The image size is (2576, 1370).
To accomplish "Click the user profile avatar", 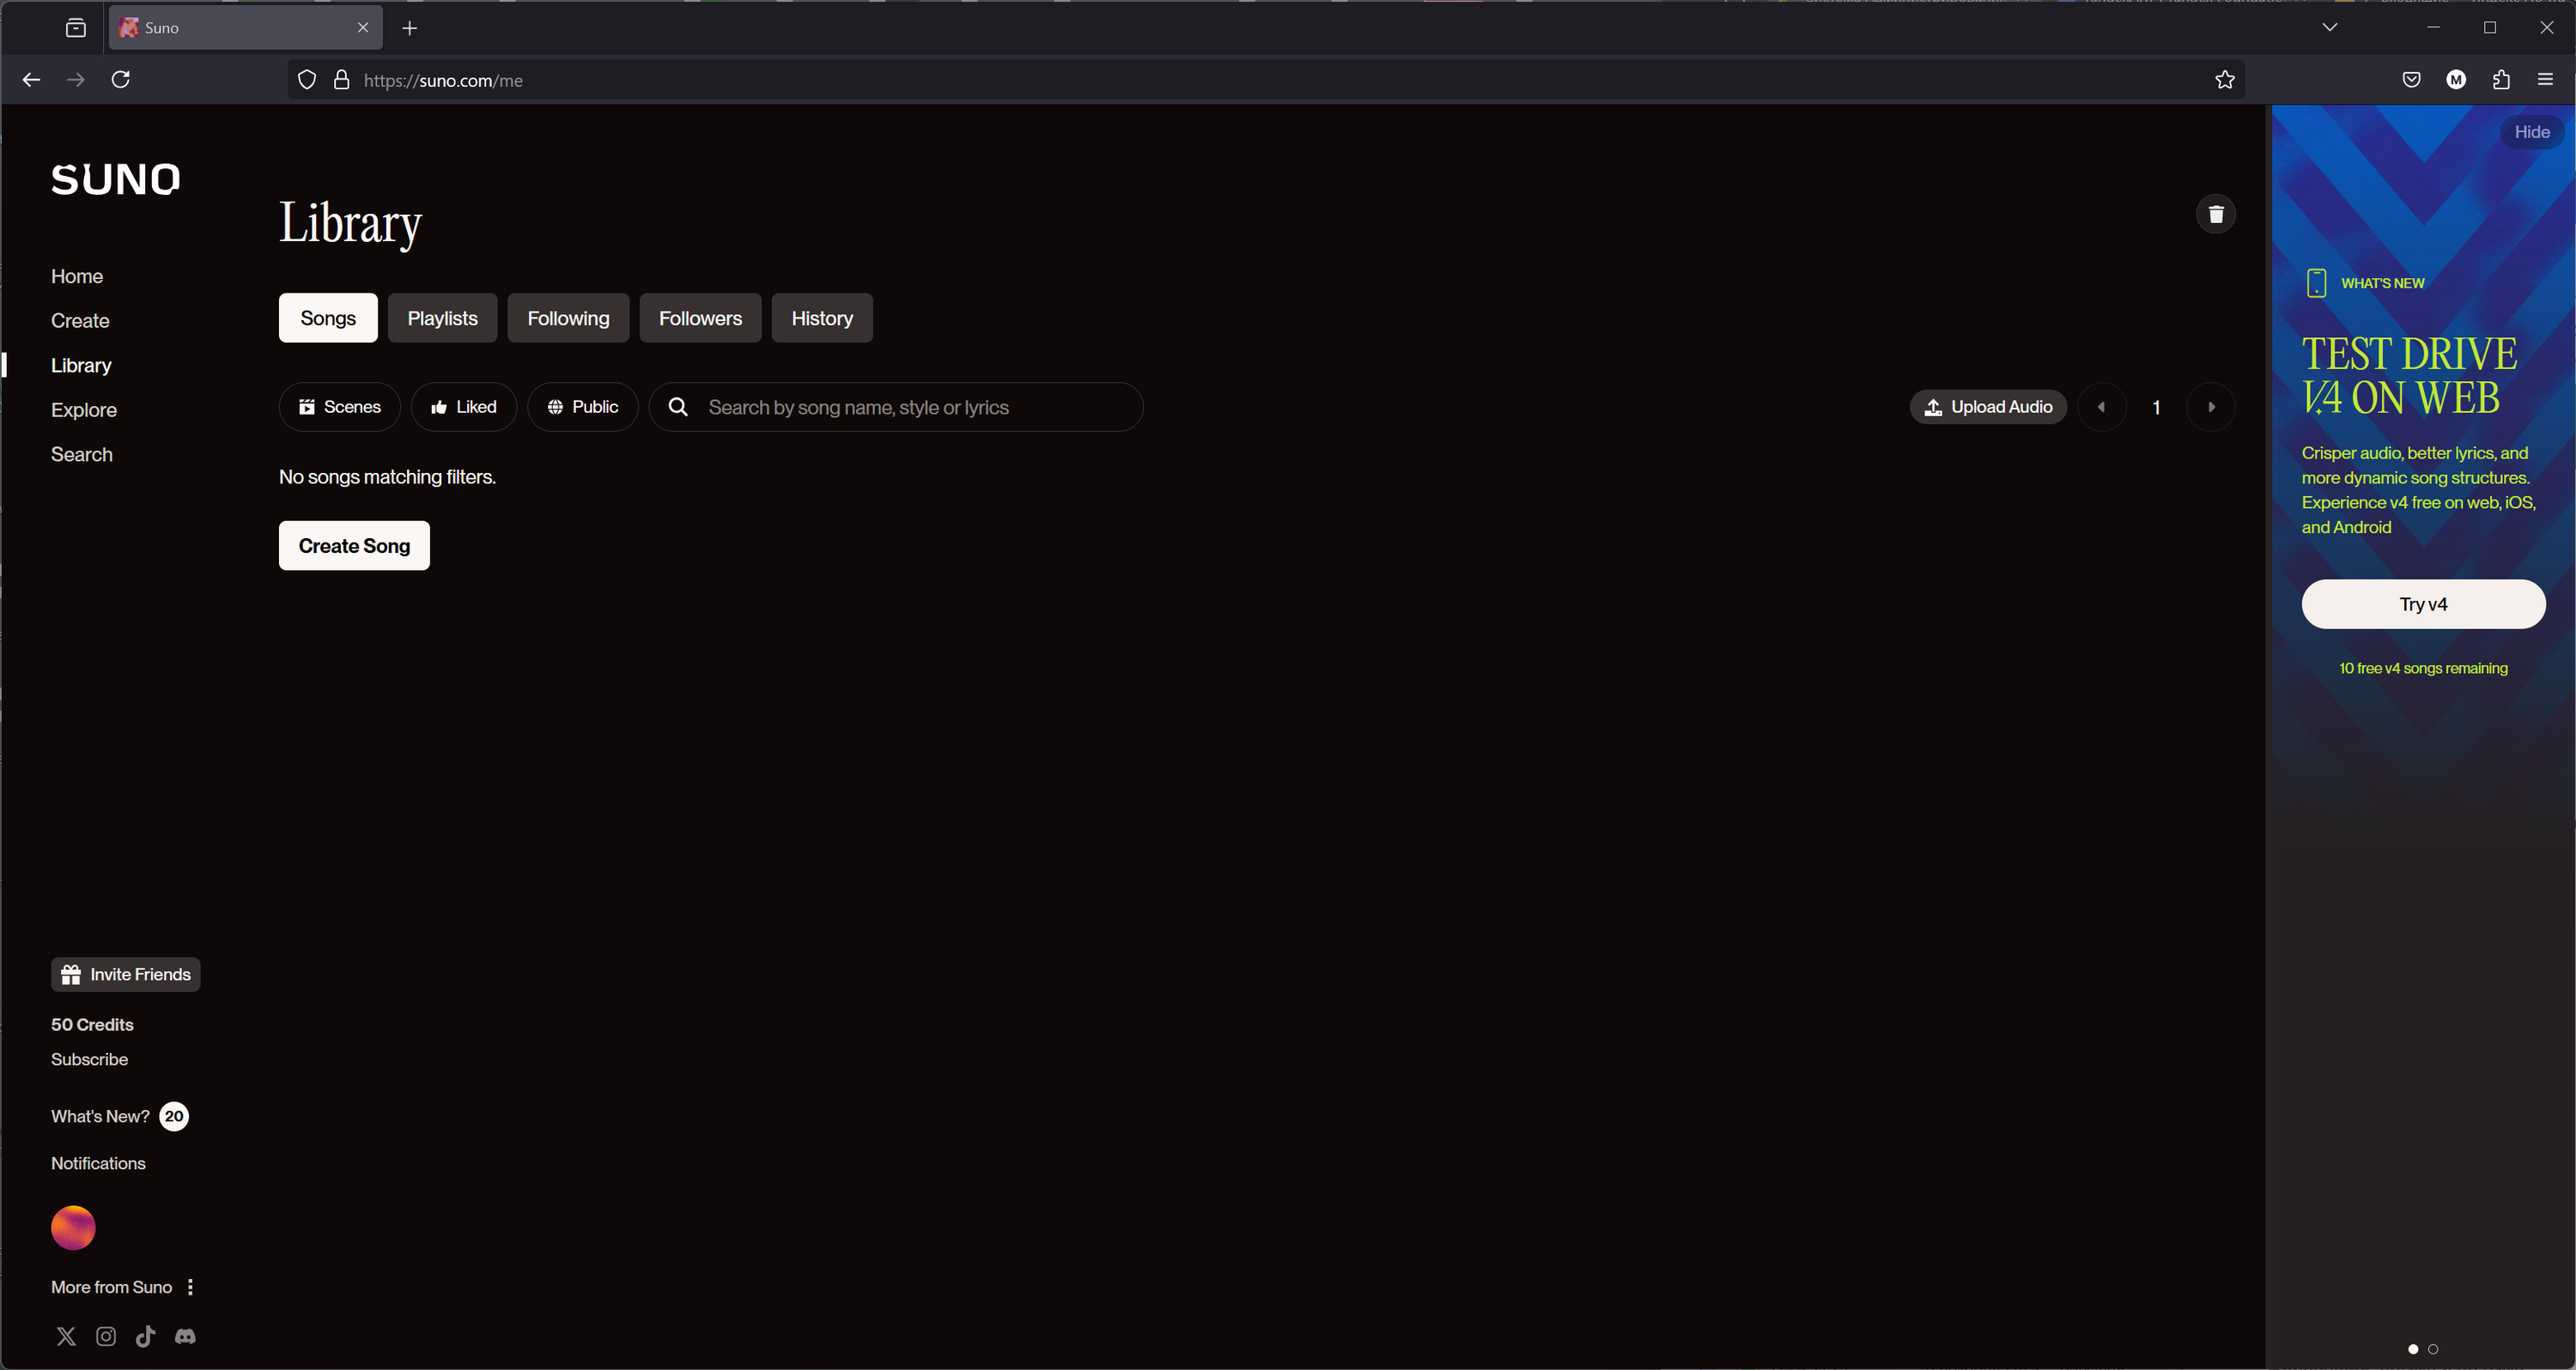I will (73, 1227).
